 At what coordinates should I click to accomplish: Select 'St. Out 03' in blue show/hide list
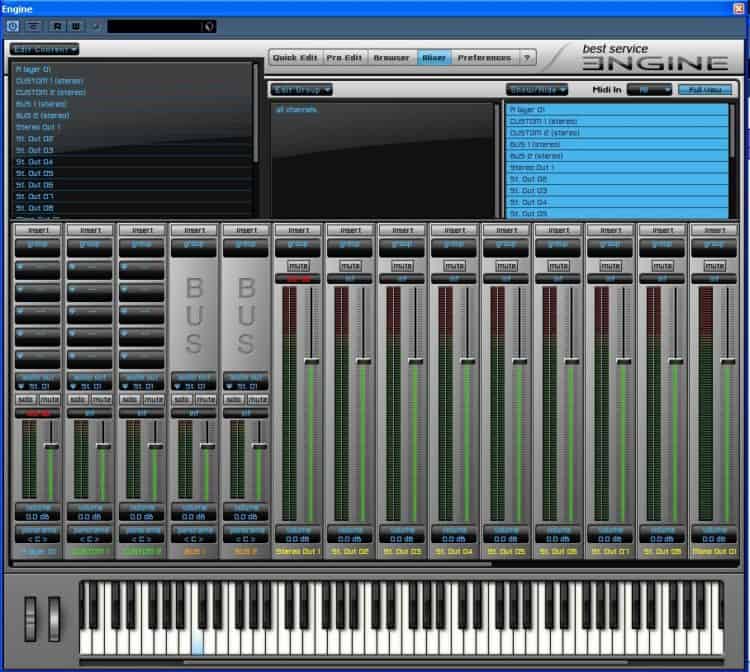pyautogui.click(x=617, y=190)
